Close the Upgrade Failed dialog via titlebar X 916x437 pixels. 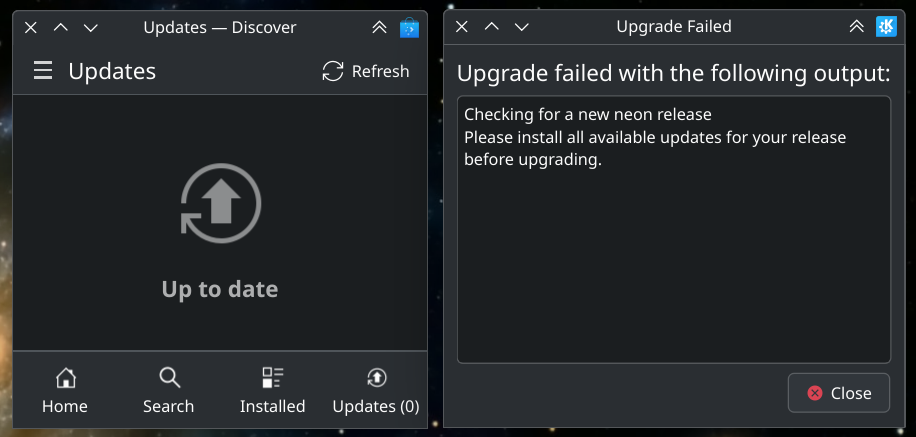pyautogui.click(x=461, y=27)
